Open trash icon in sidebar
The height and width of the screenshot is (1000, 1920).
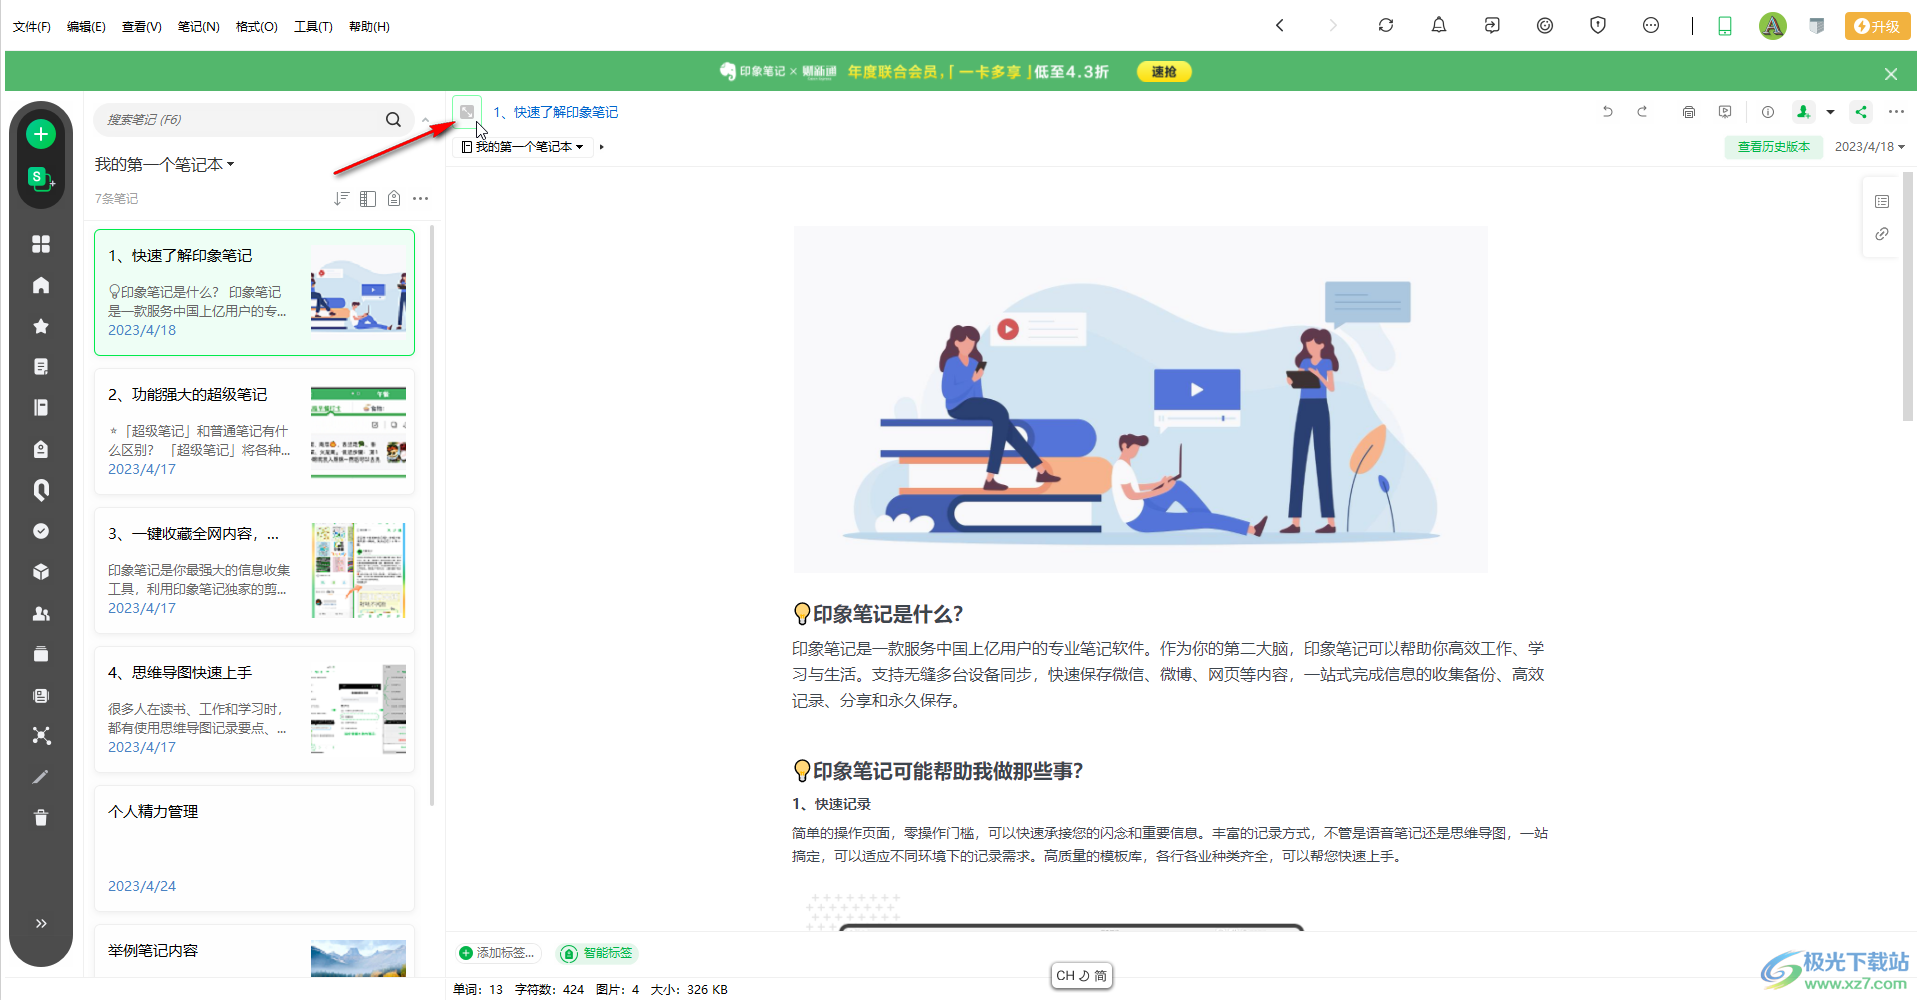click(x=41, y=818)
